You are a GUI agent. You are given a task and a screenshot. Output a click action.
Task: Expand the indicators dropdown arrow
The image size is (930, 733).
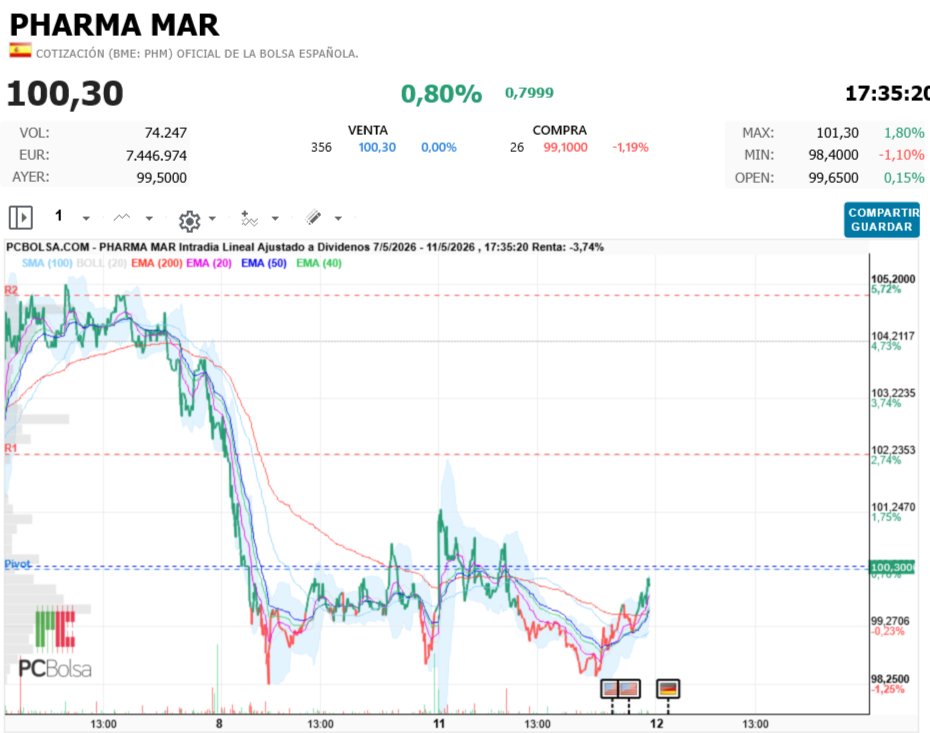click(275, 218)
